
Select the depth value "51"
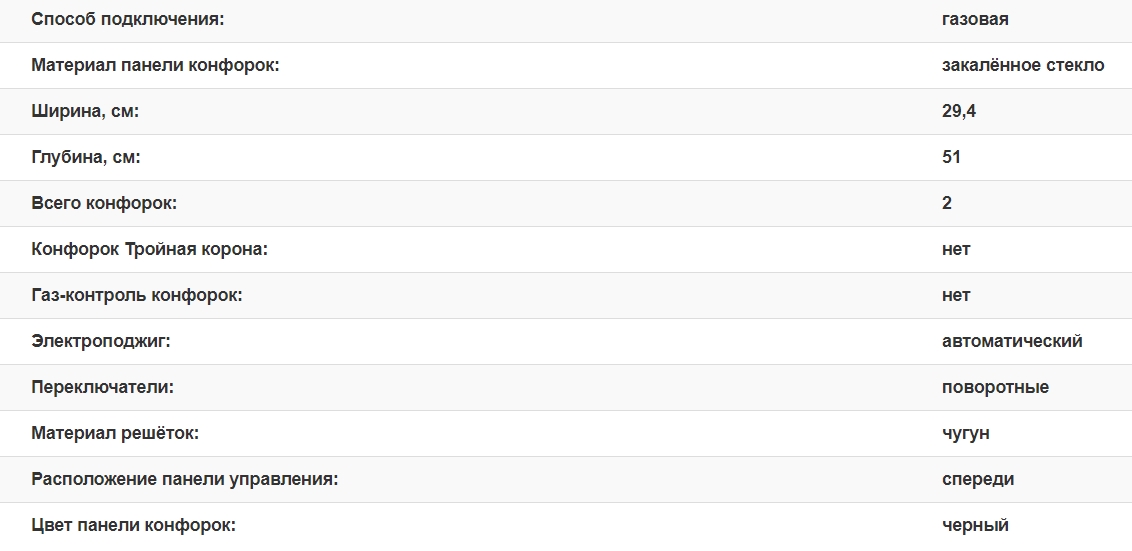coord(951,157)
